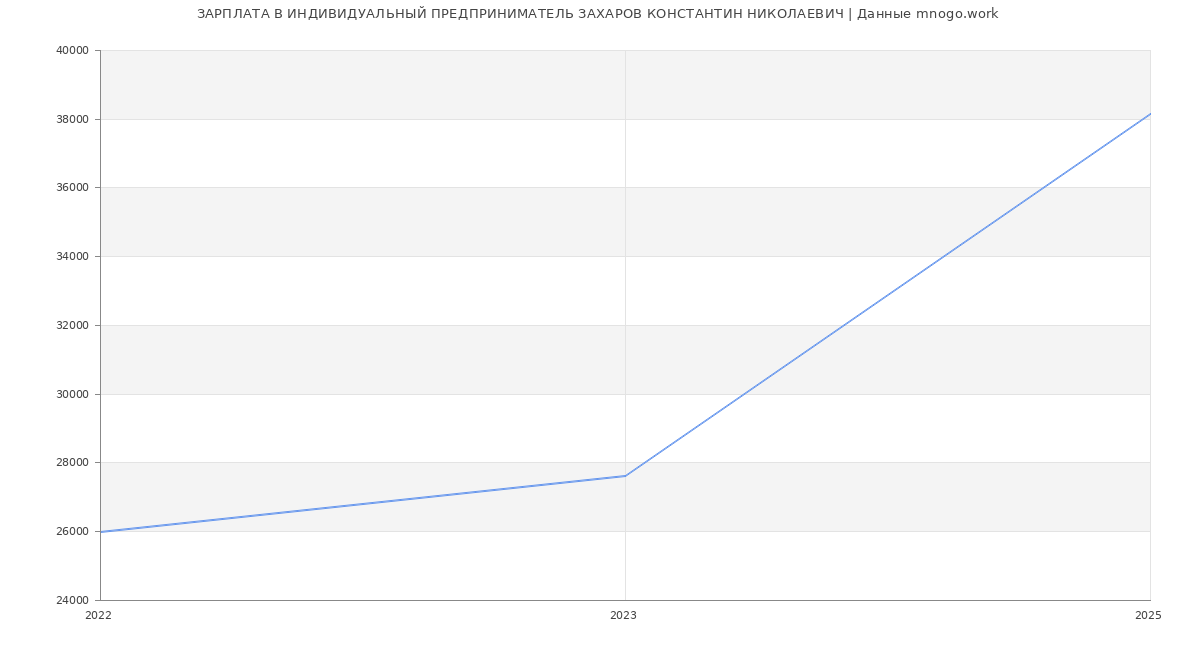Select the 38000 y-axis label

(74, 119)
